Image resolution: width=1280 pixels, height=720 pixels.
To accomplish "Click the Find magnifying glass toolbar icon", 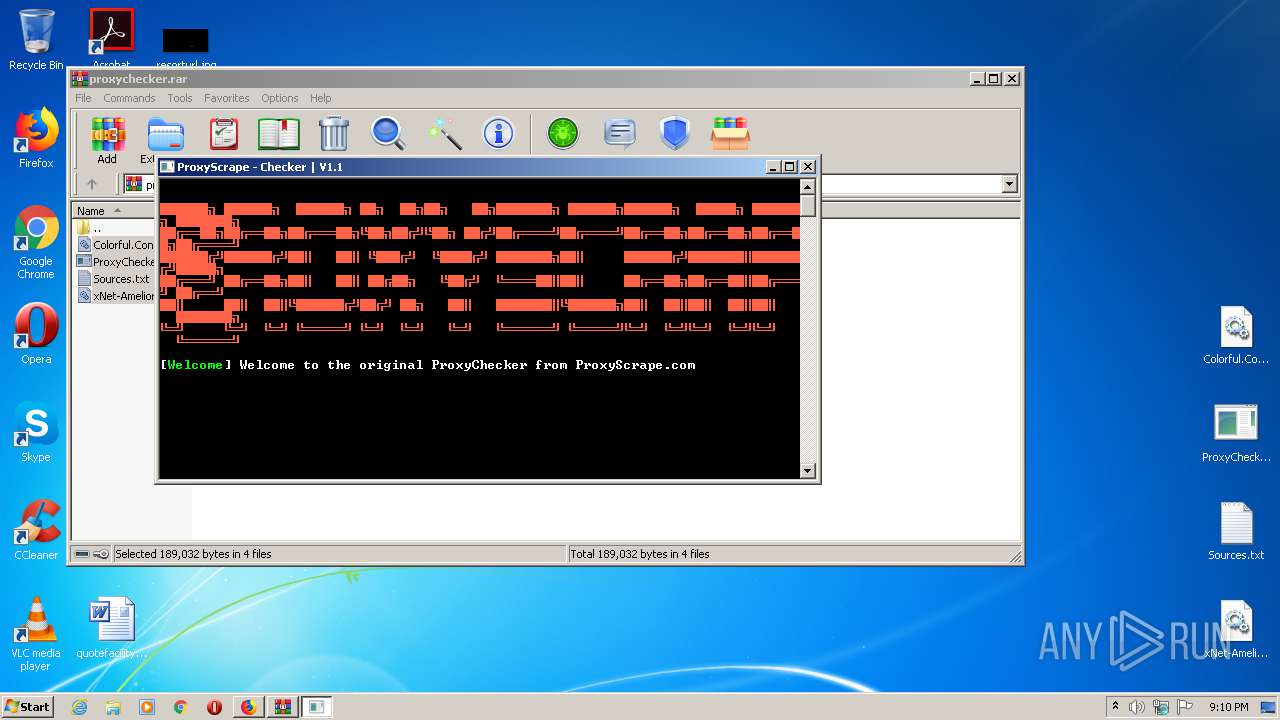I will 388,134.
